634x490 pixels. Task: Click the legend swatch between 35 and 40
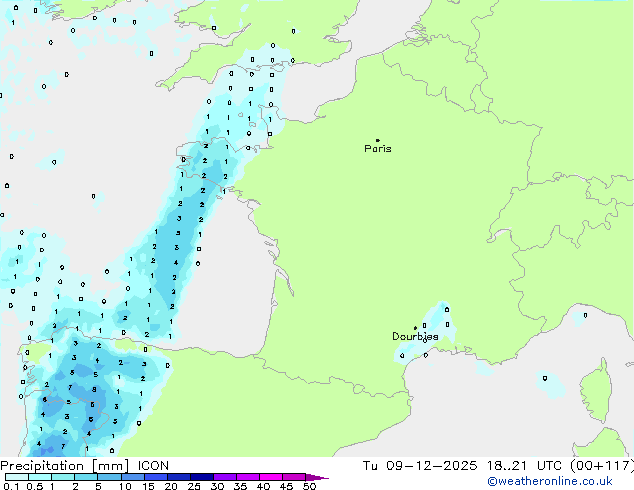coord(247,477)
